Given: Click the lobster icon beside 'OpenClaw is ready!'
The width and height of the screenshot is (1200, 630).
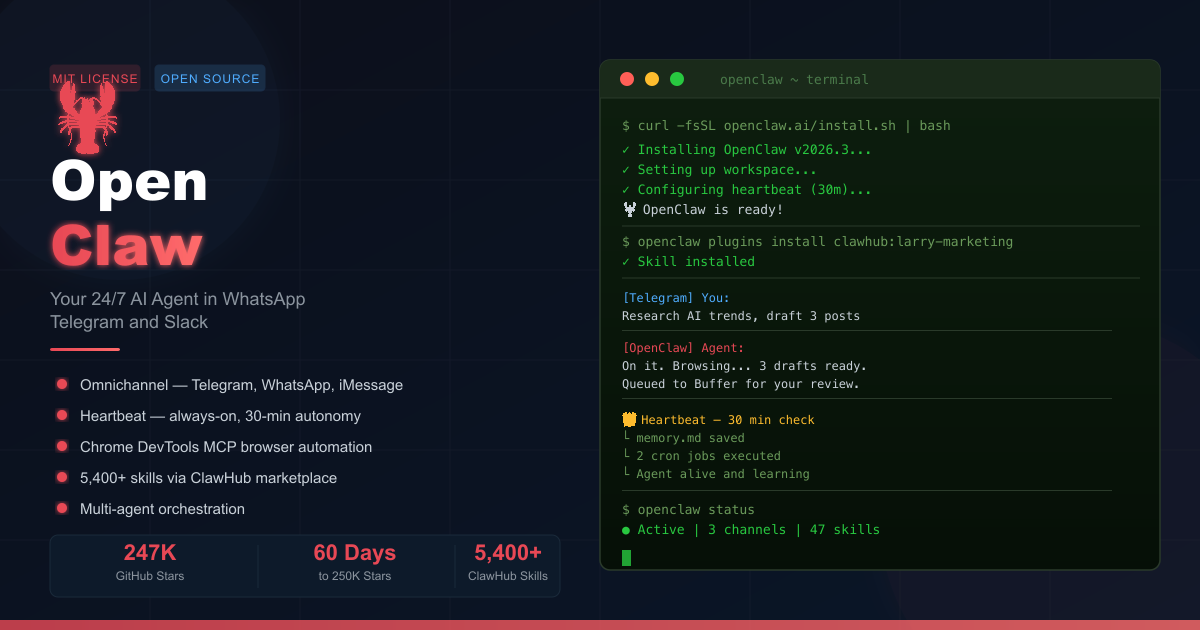Looking at the screenshot, I should (x=628, y=209).
